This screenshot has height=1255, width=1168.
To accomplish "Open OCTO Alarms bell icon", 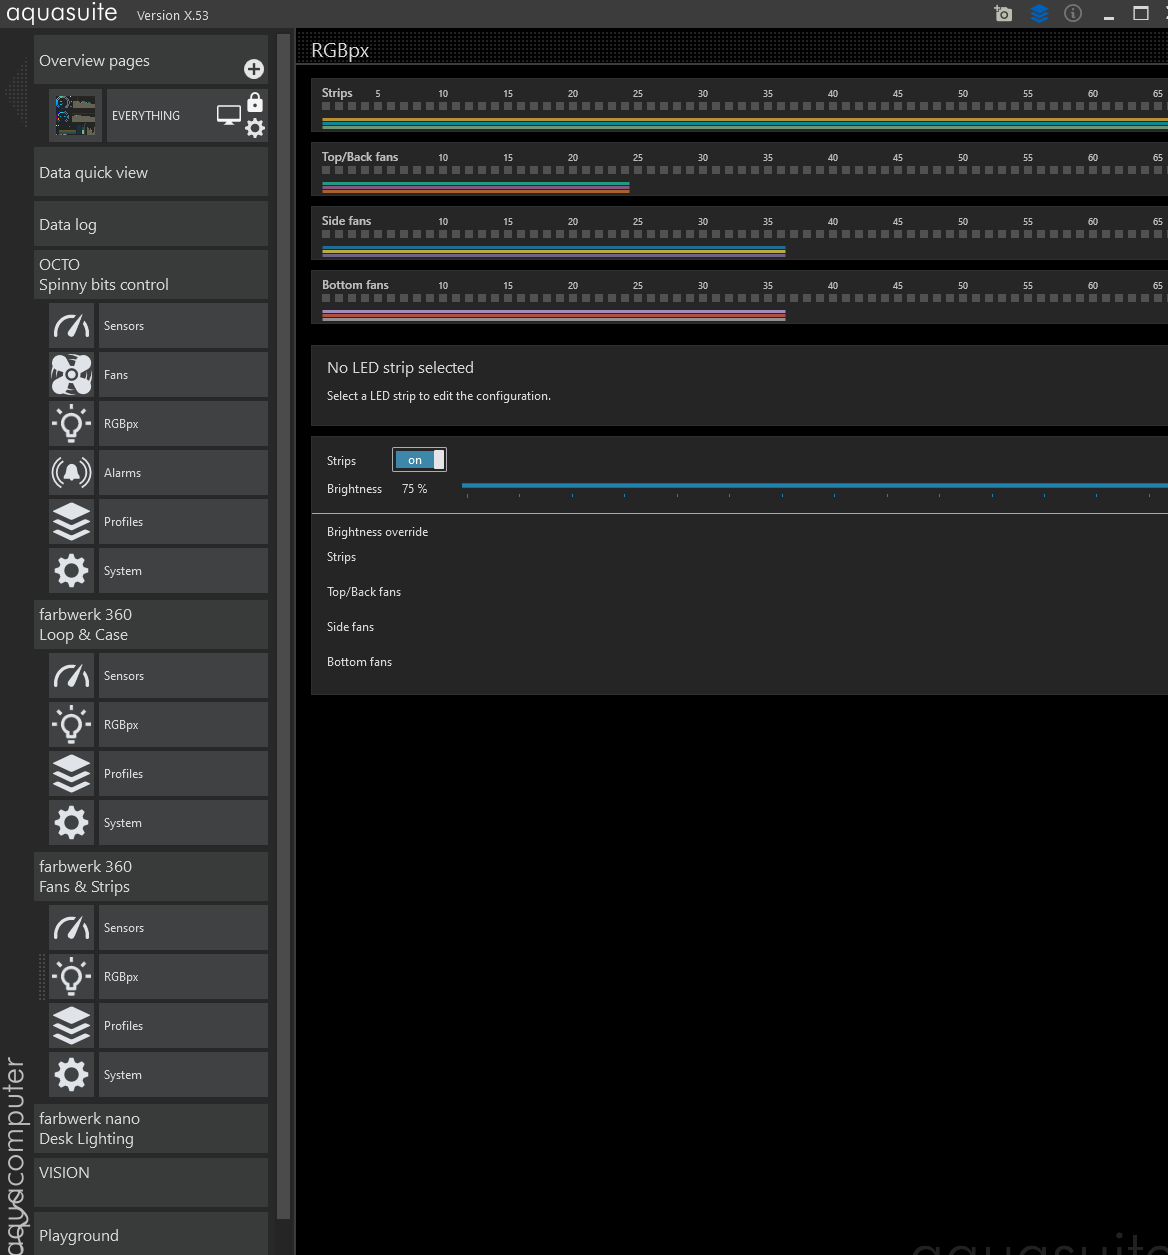I will pyautogui.click(x=71, y=473).
